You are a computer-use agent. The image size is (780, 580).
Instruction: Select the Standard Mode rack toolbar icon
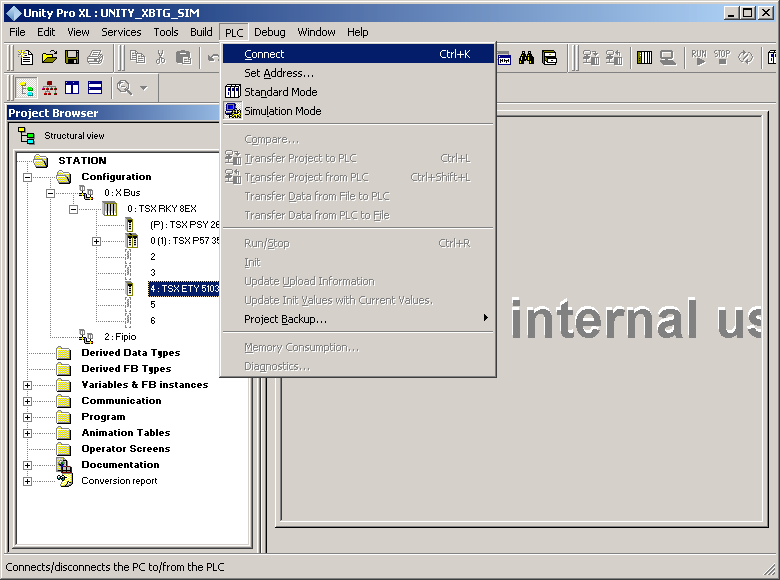(645, 58)
